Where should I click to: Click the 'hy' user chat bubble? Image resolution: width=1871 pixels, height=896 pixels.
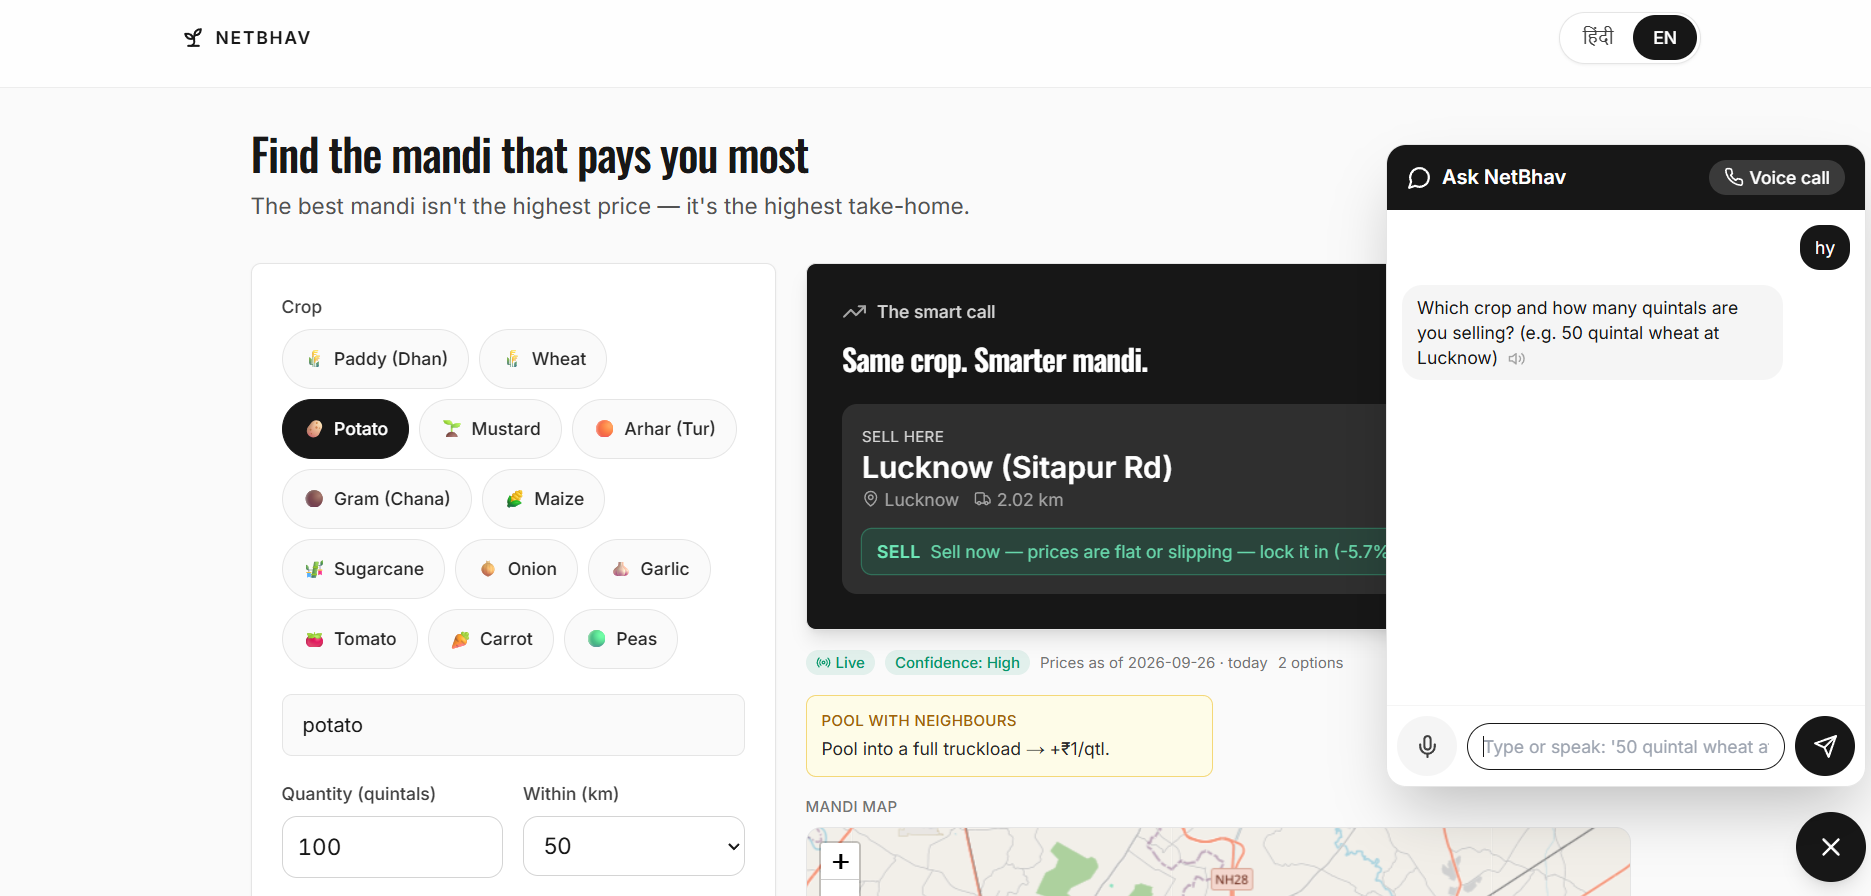pyautogui.click(x=1825, y=248)
